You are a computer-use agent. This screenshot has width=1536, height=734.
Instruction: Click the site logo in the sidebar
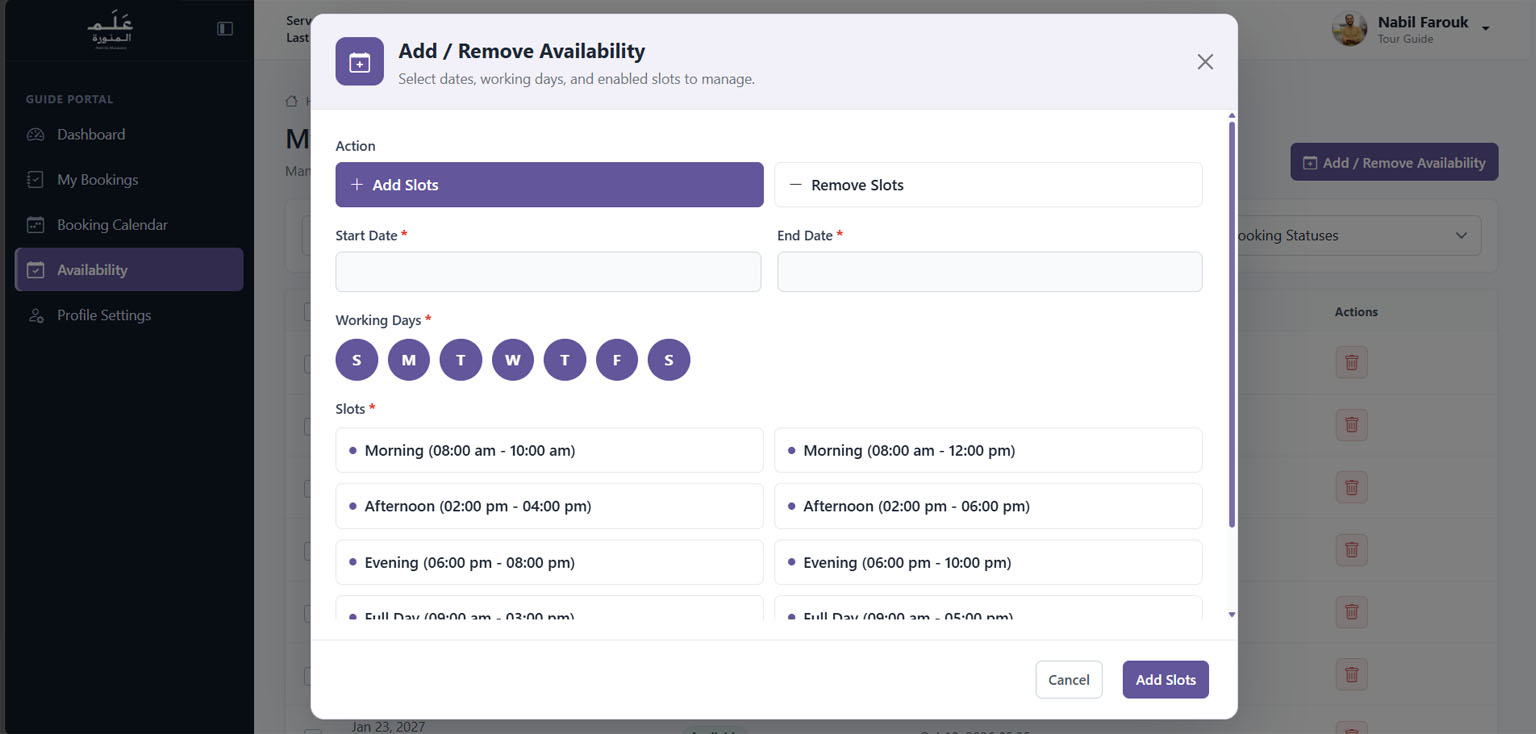[110, 30]
